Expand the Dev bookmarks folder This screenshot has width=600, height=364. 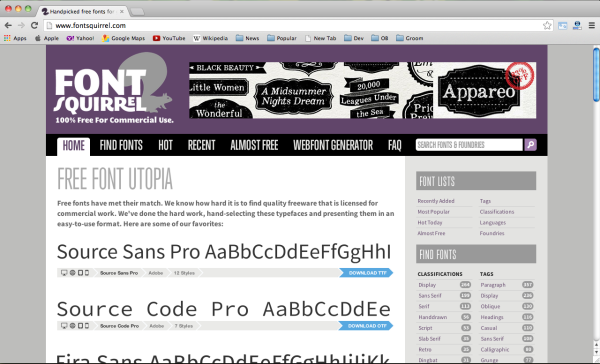354,38
